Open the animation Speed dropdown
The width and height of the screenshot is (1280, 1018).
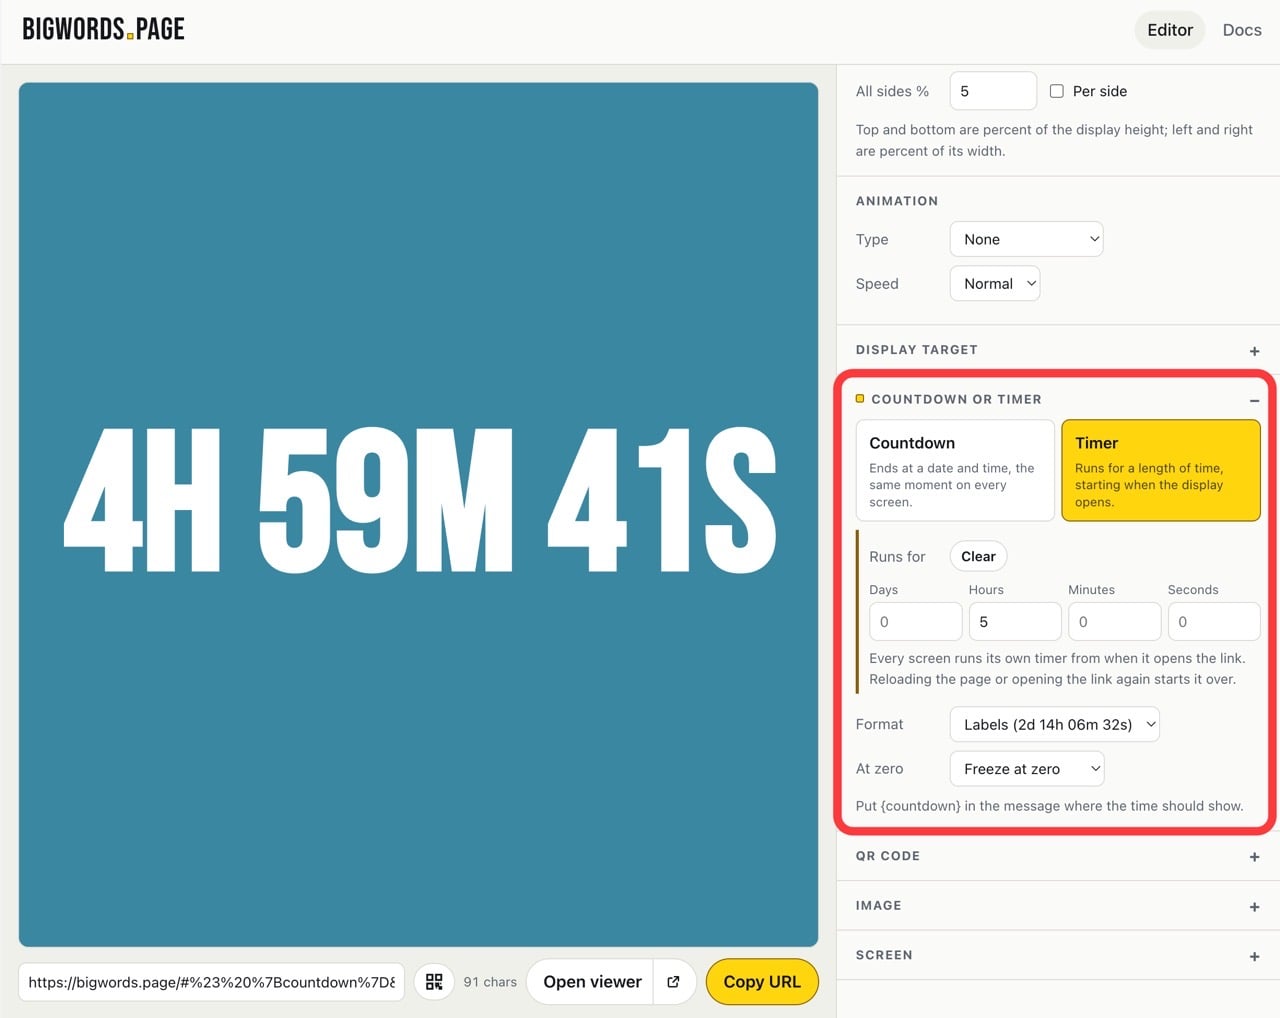click(995, 284)
